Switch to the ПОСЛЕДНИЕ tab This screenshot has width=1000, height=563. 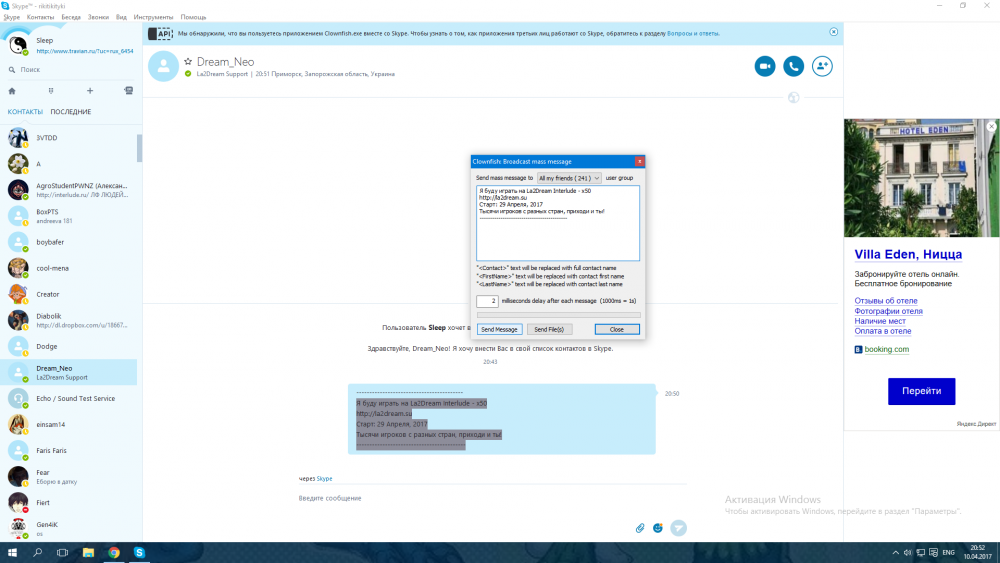[x=71, y=112]
